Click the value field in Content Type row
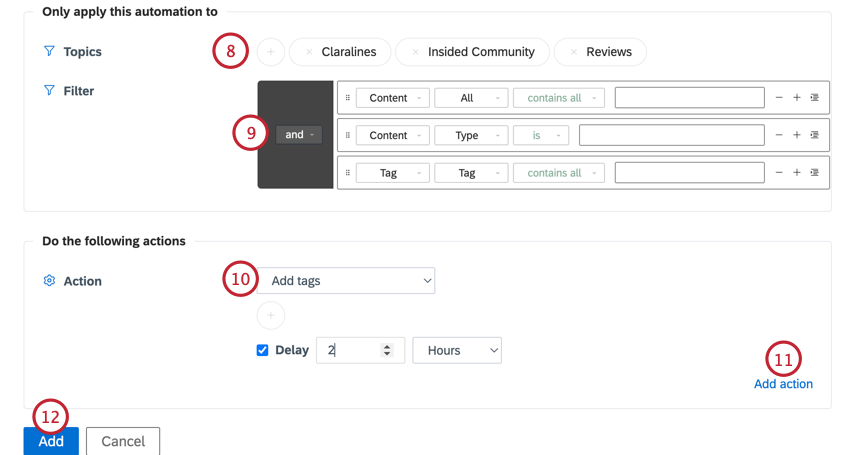 point(672,136)
